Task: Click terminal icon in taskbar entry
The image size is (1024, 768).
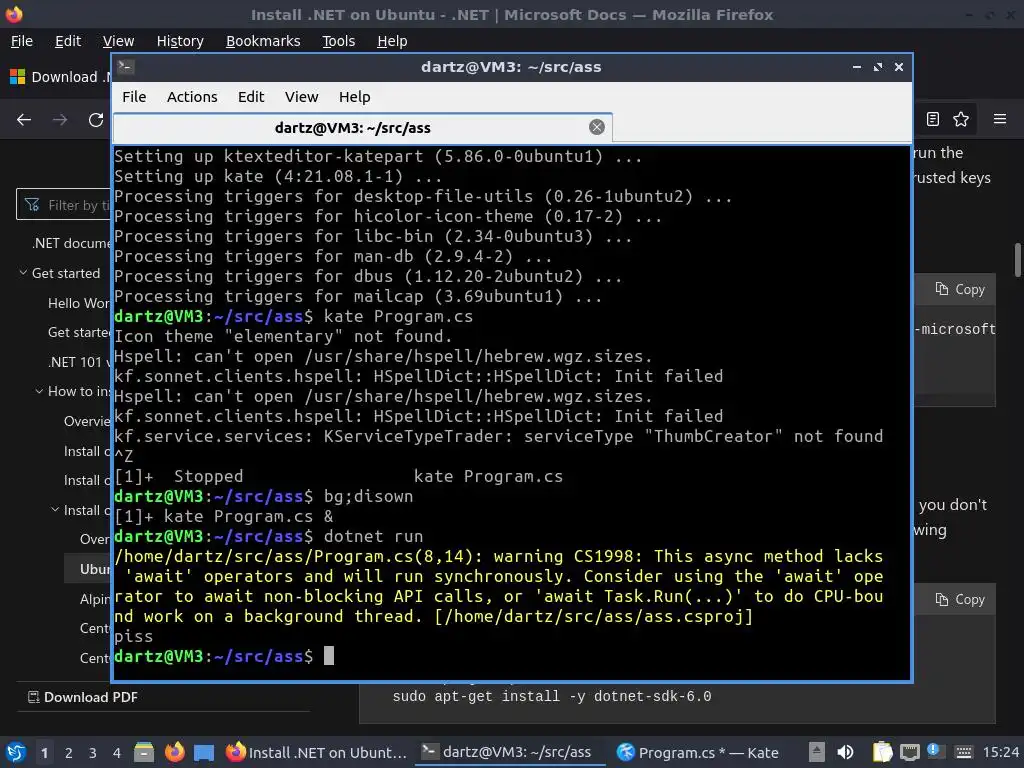Action: pos(430,751)
